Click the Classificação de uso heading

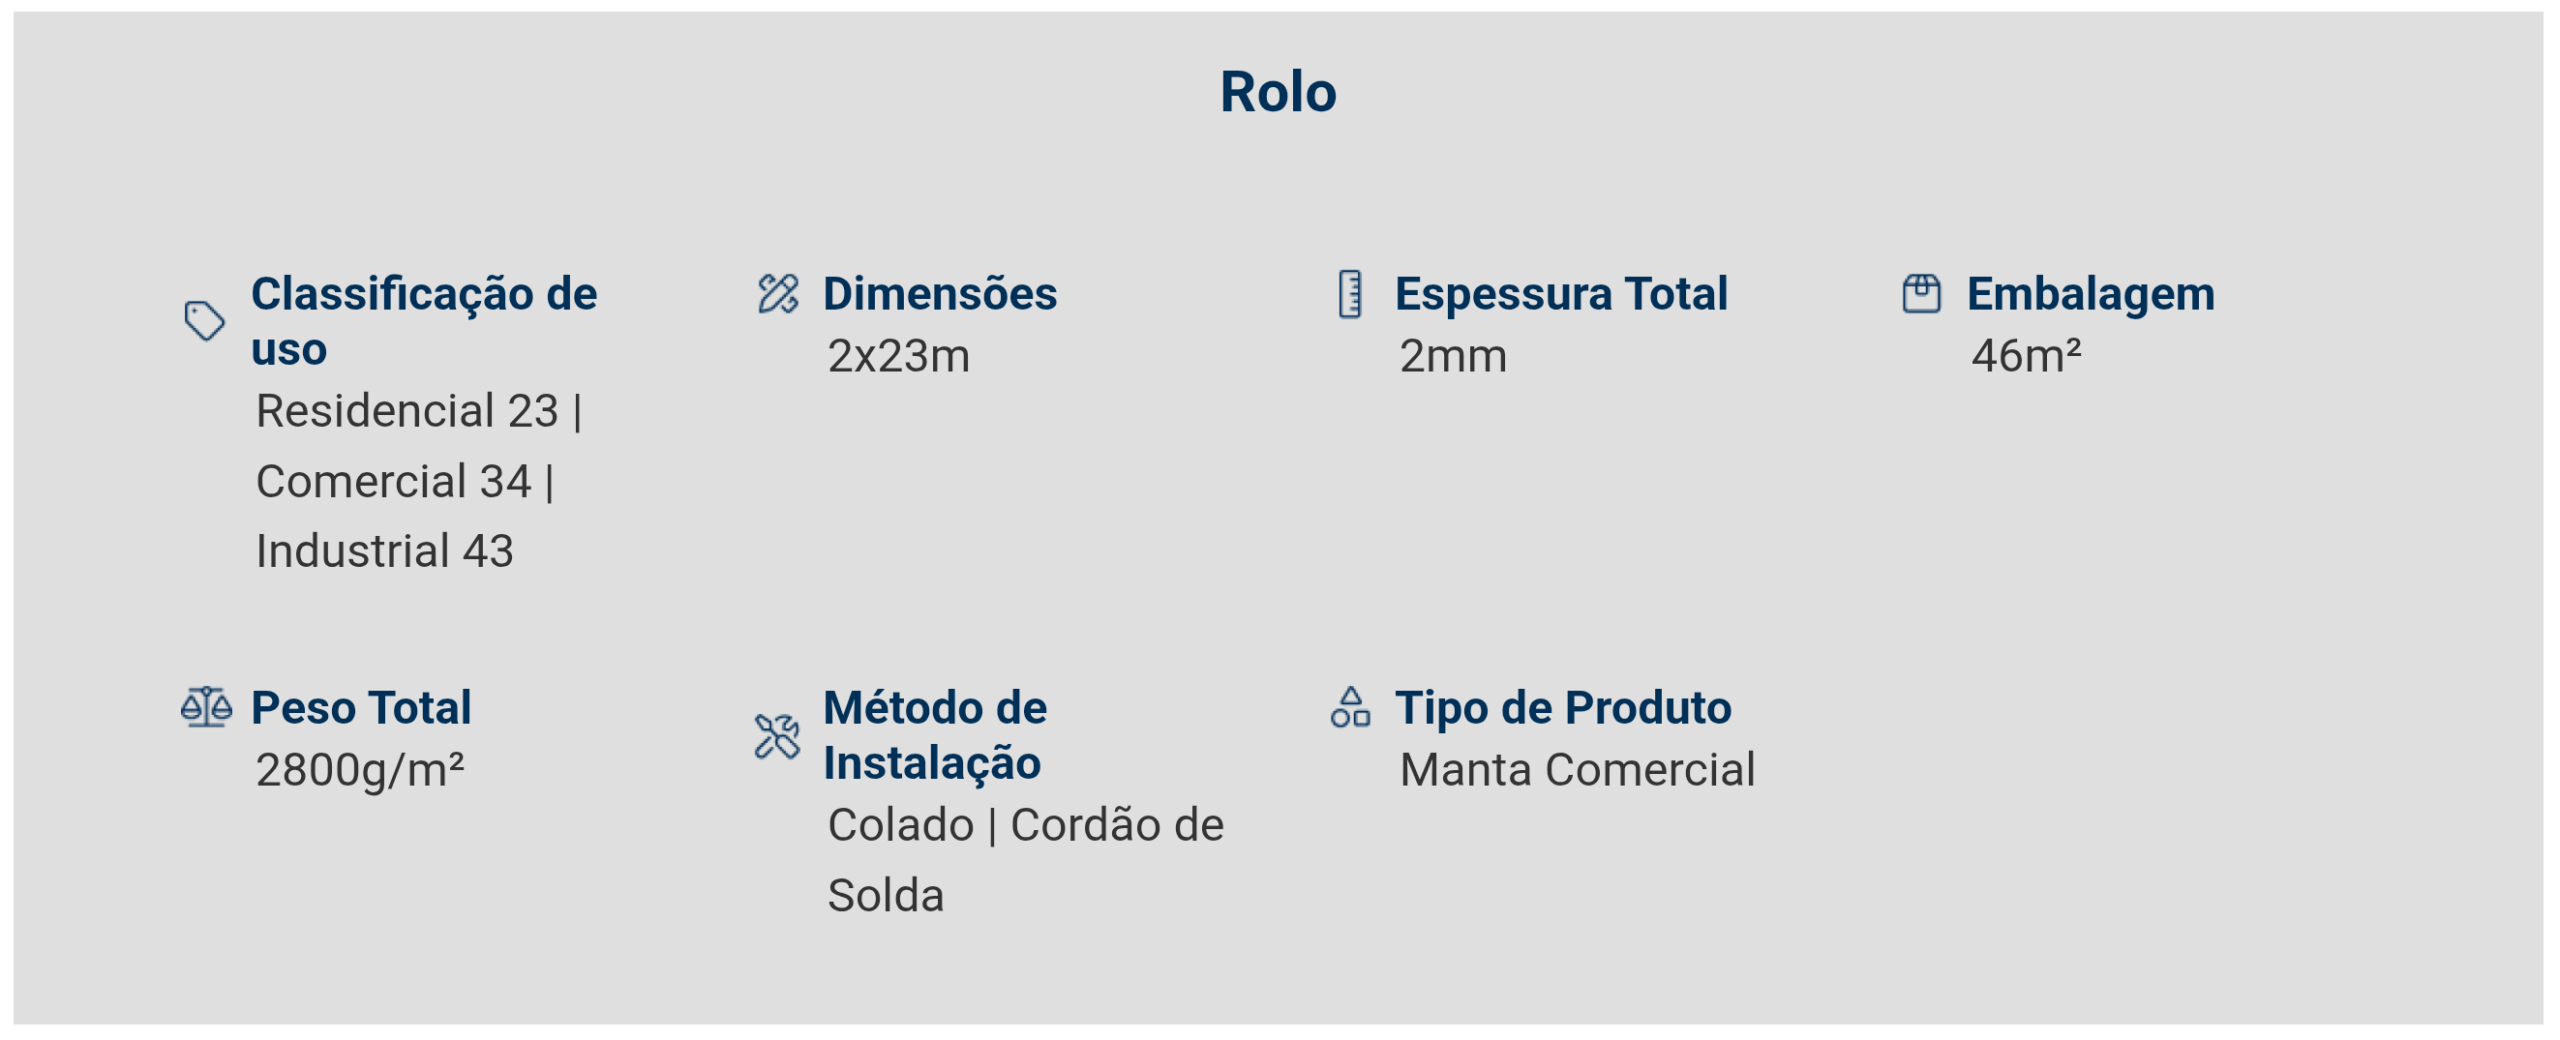tap(424, 321)
